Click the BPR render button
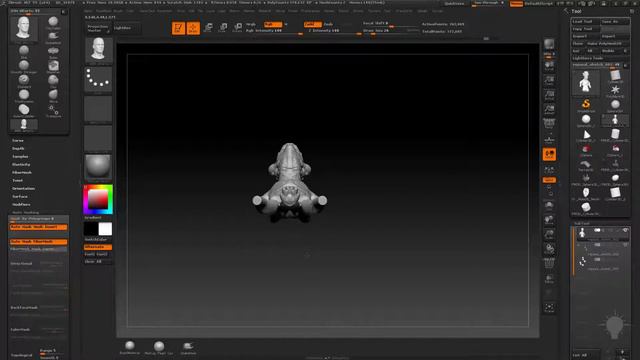 pyautogui.click(x=549, y=44)
